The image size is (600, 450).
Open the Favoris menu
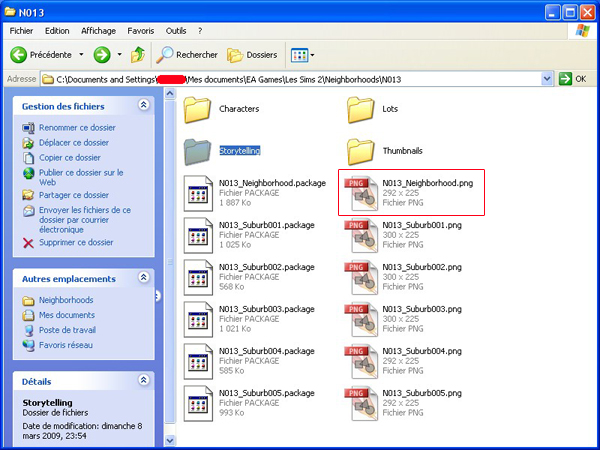pyautogui.click(x=141, y=31)
